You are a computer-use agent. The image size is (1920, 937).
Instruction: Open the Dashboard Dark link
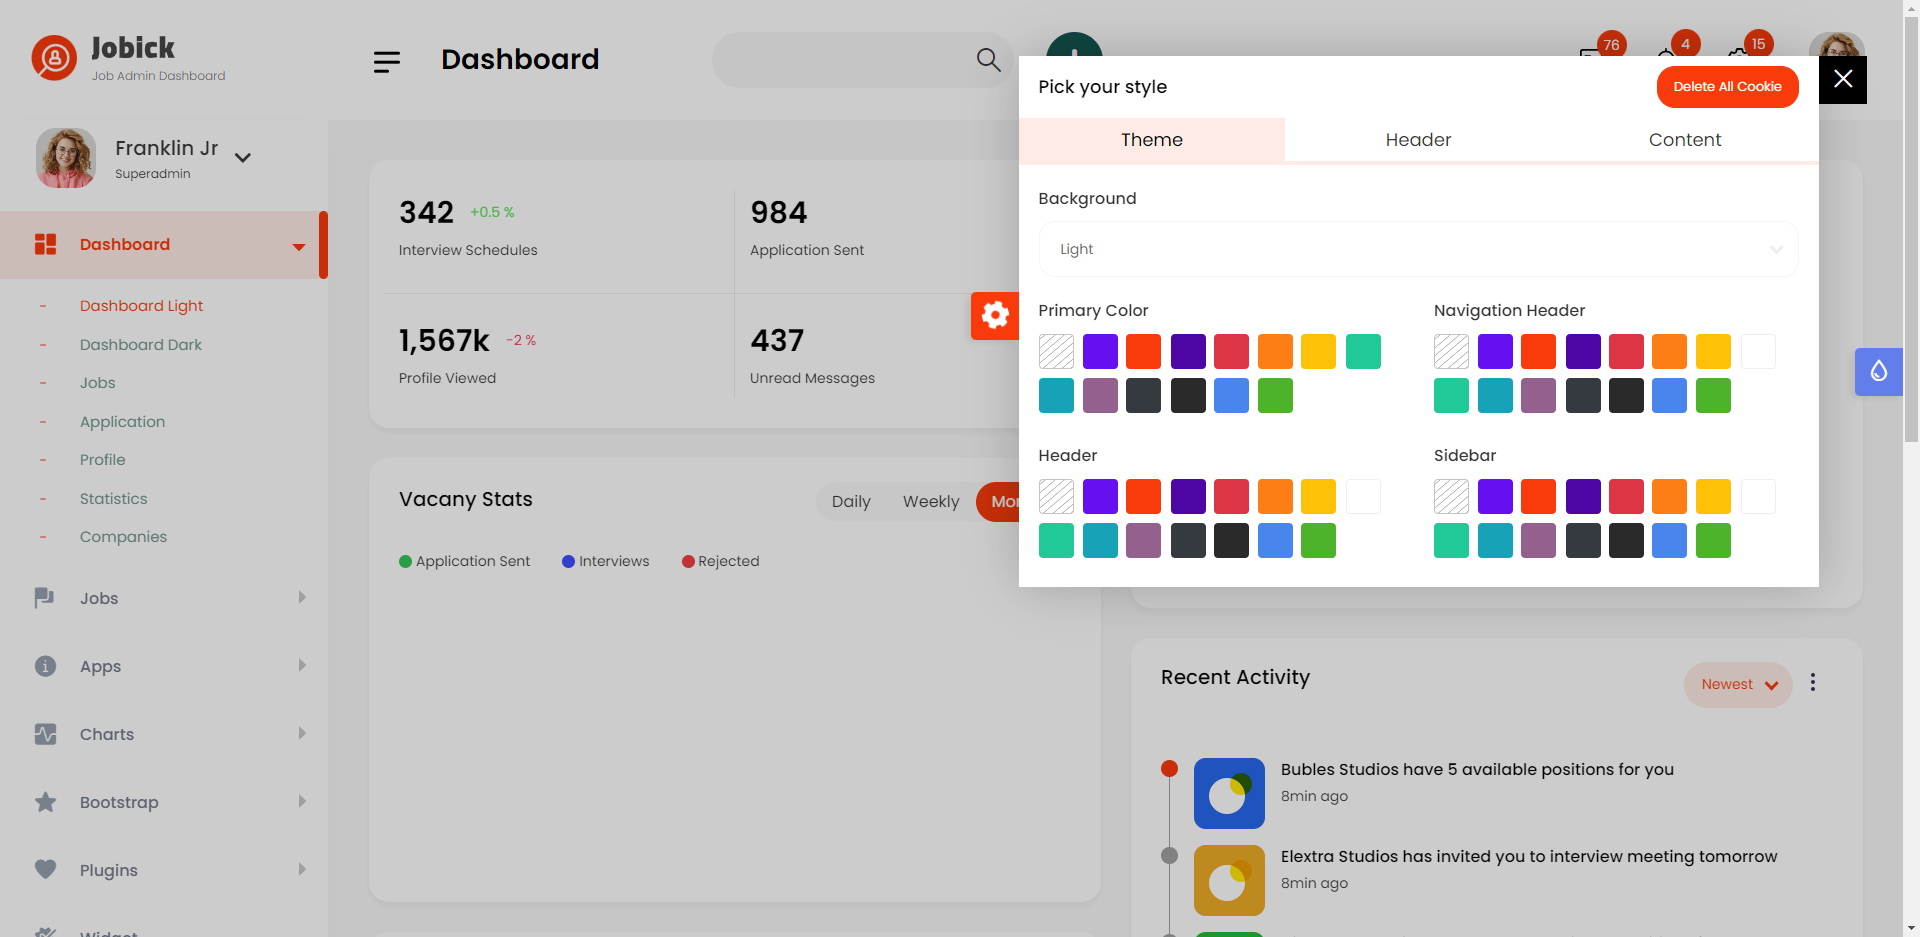pos(141,345)
